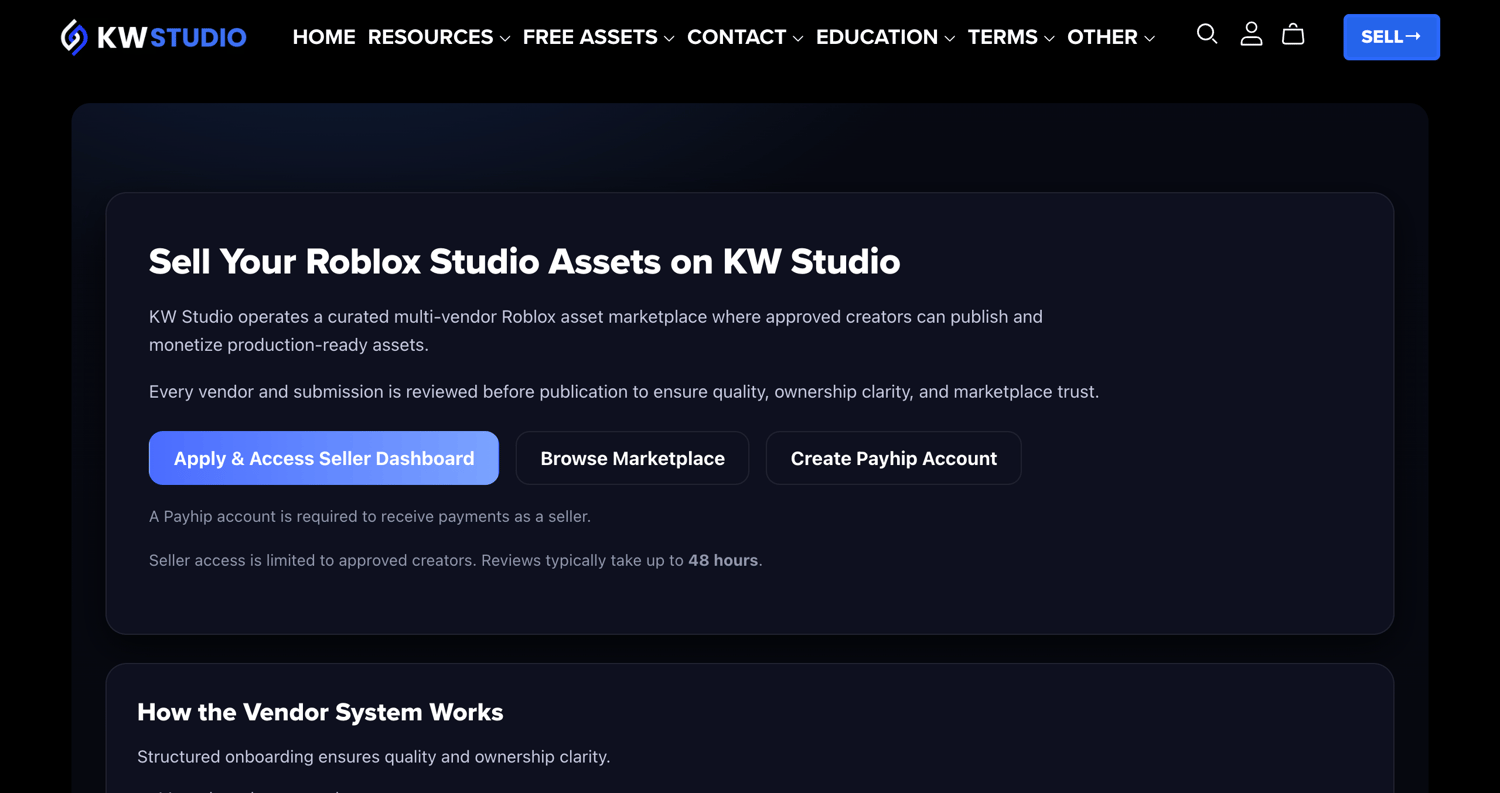The image size is (1500, 793).
Task: Expand the TERMS dropdown menu
Action: pyautogui.click(x=1011, y=37)
